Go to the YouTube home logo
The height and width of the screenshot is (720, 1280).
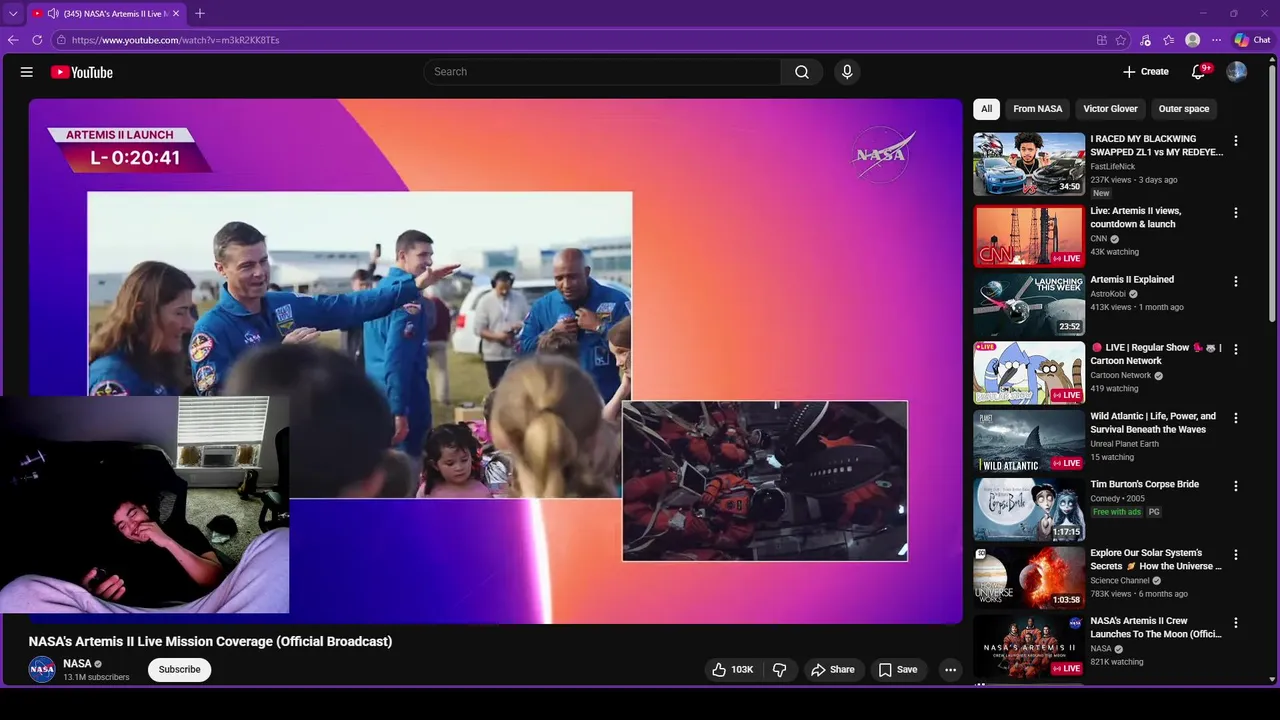82,72
